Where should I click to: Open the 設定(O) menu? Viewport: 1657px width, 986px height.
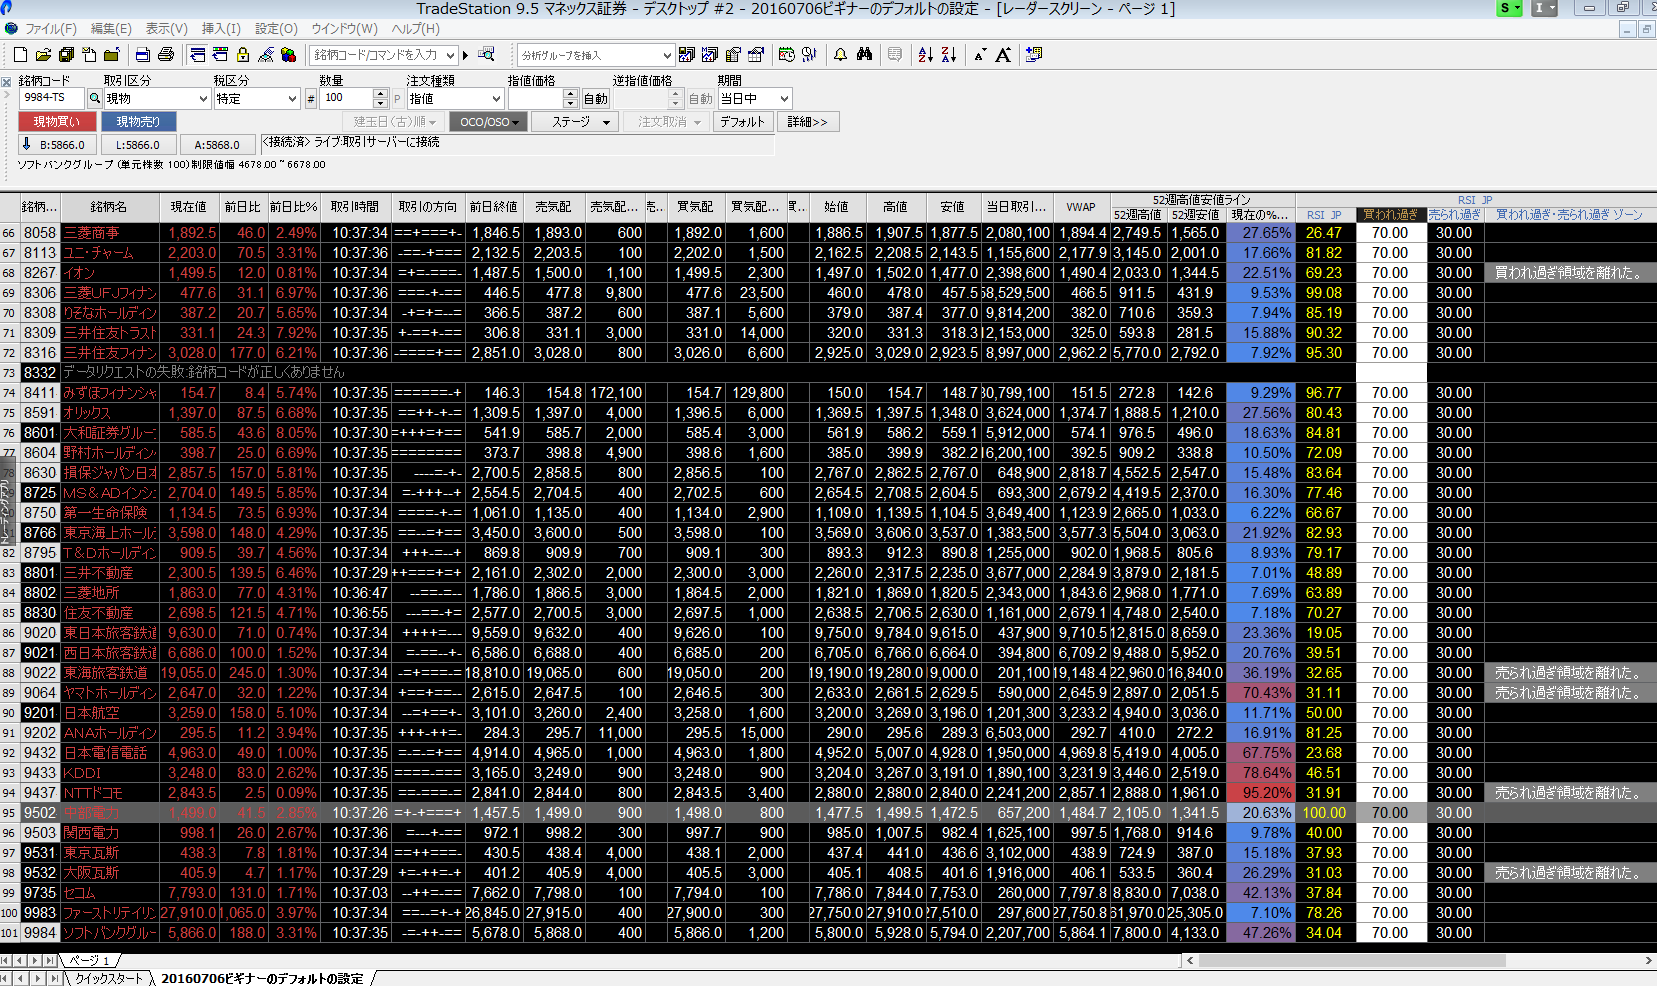coord(276,29)
